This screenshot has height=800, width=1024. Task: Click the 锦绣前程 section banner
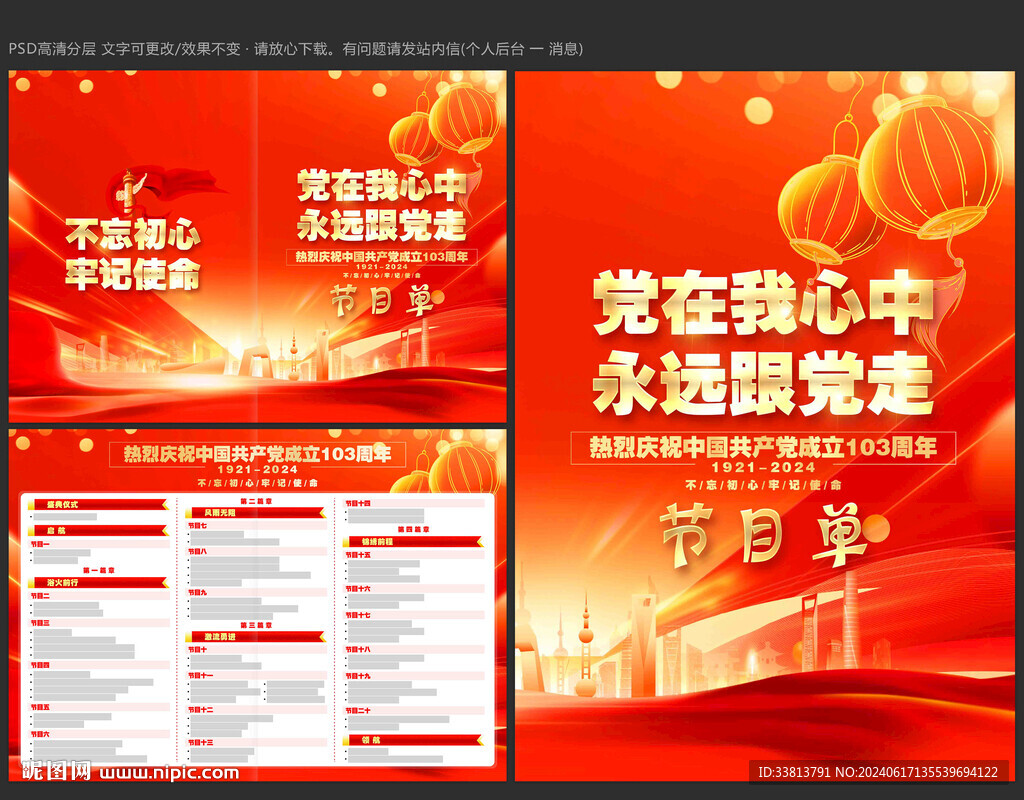click(x=413, y=541)
